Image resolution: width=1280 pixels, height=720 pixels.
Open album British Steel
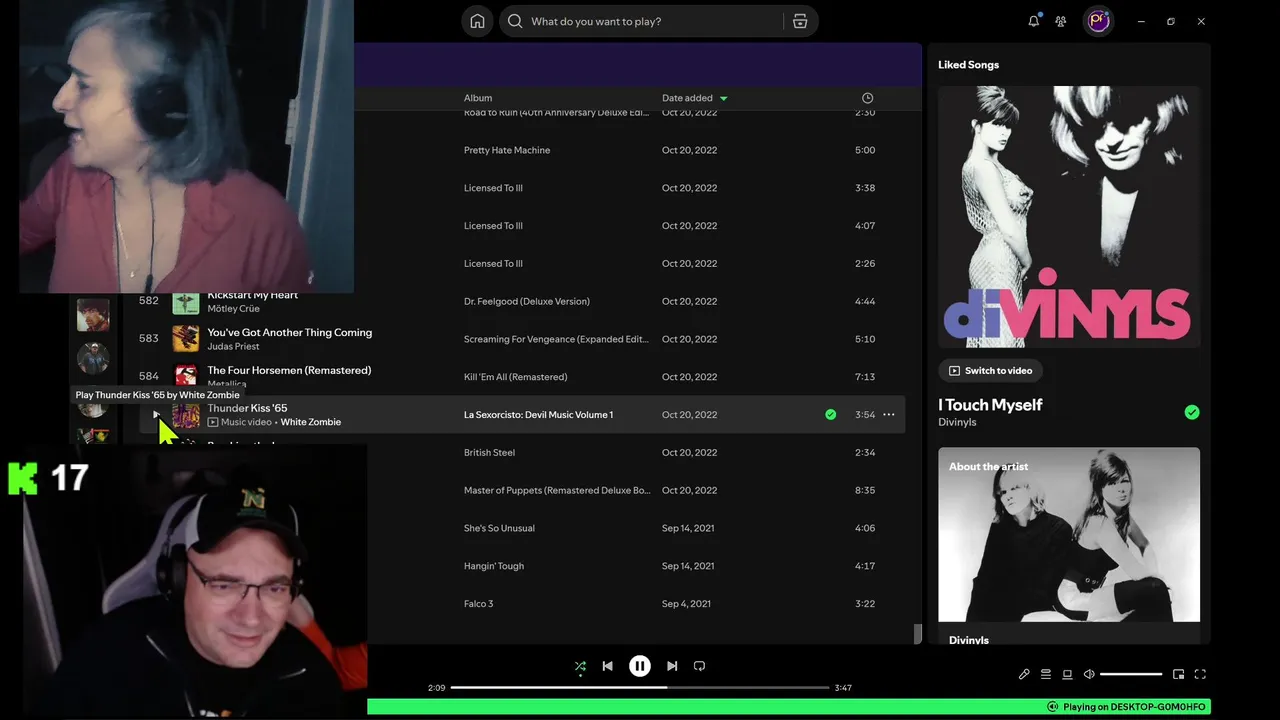(x=489, y=453)
